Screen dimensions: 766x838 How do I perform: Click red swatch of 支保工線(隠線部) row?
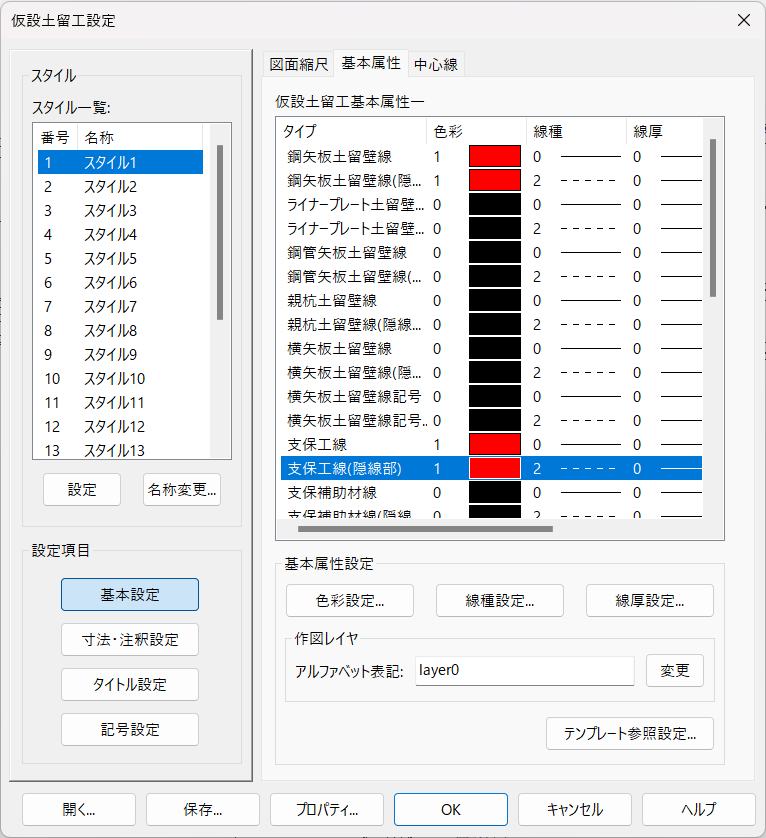click(495, 468)
